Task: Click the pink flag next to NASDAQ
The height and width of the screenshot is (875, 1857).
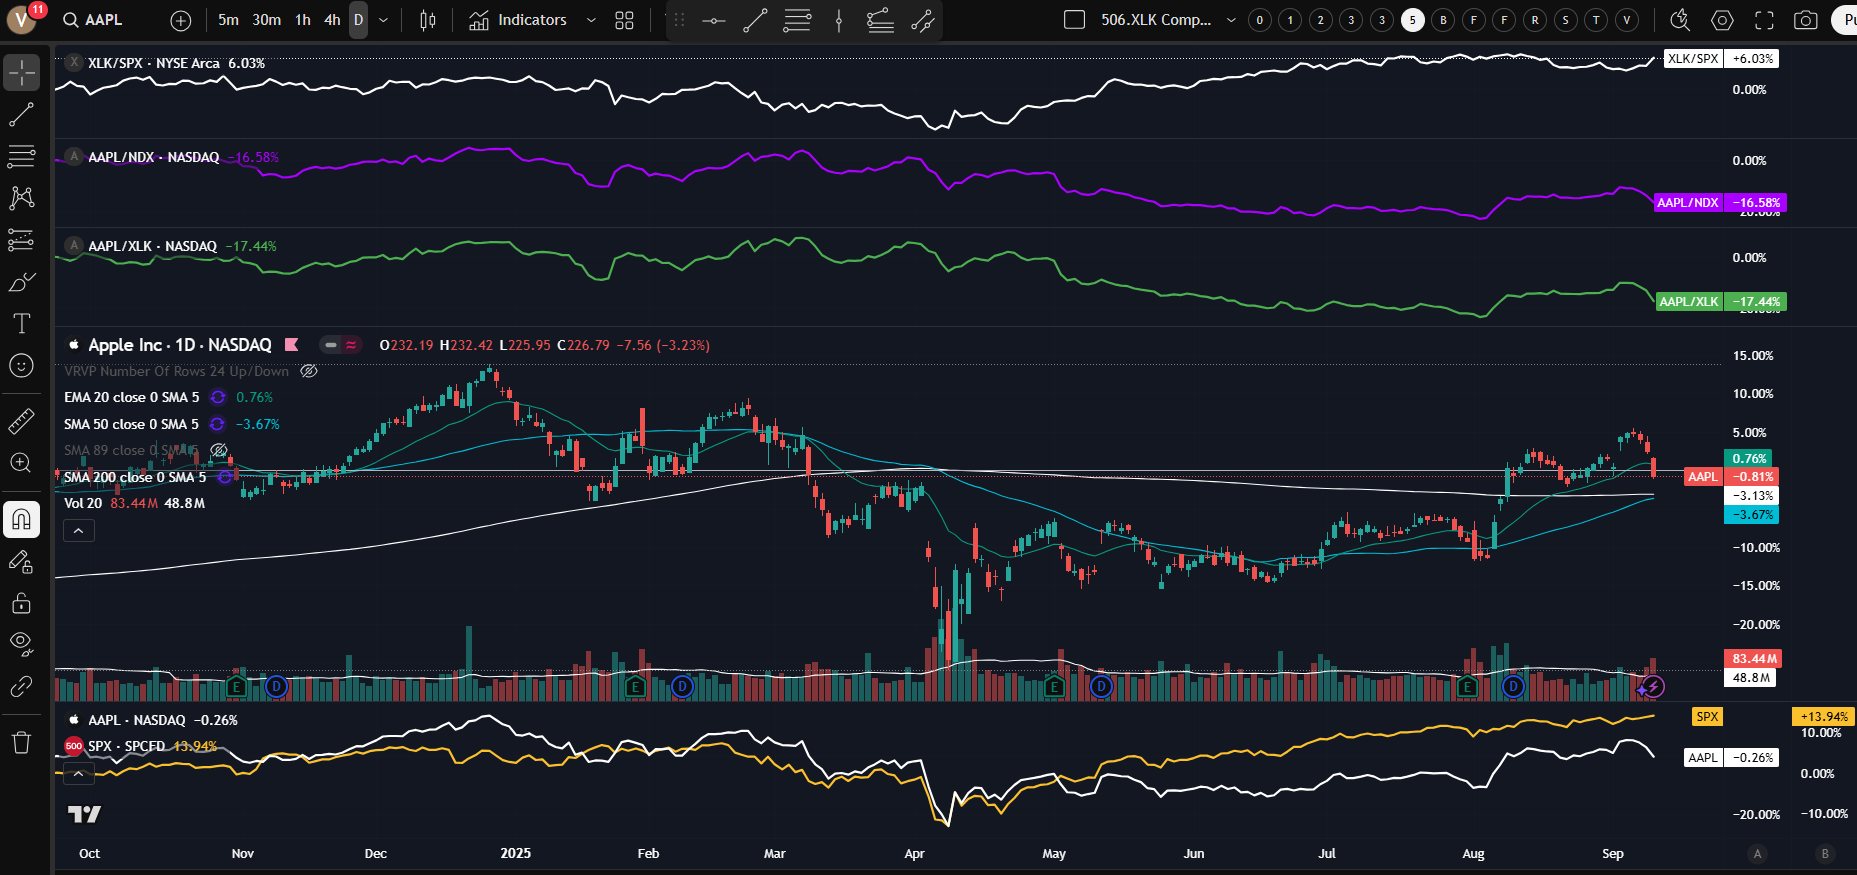Action: click(x=292, y=345)
